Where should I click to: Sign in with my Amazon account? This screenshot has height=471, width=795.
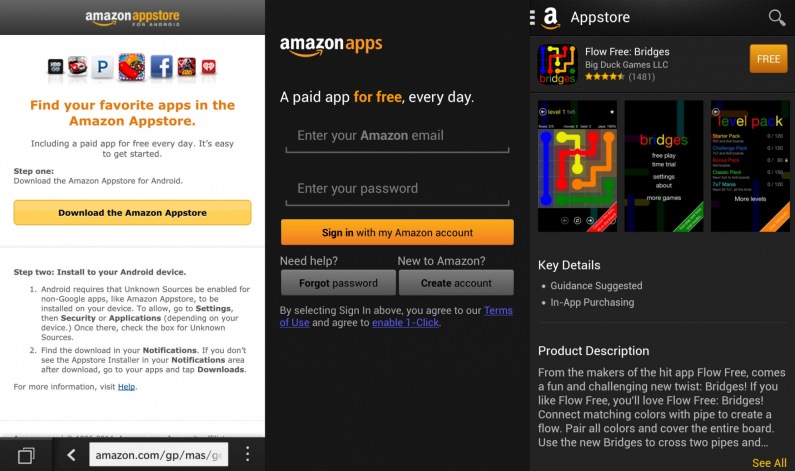[397, 232]
